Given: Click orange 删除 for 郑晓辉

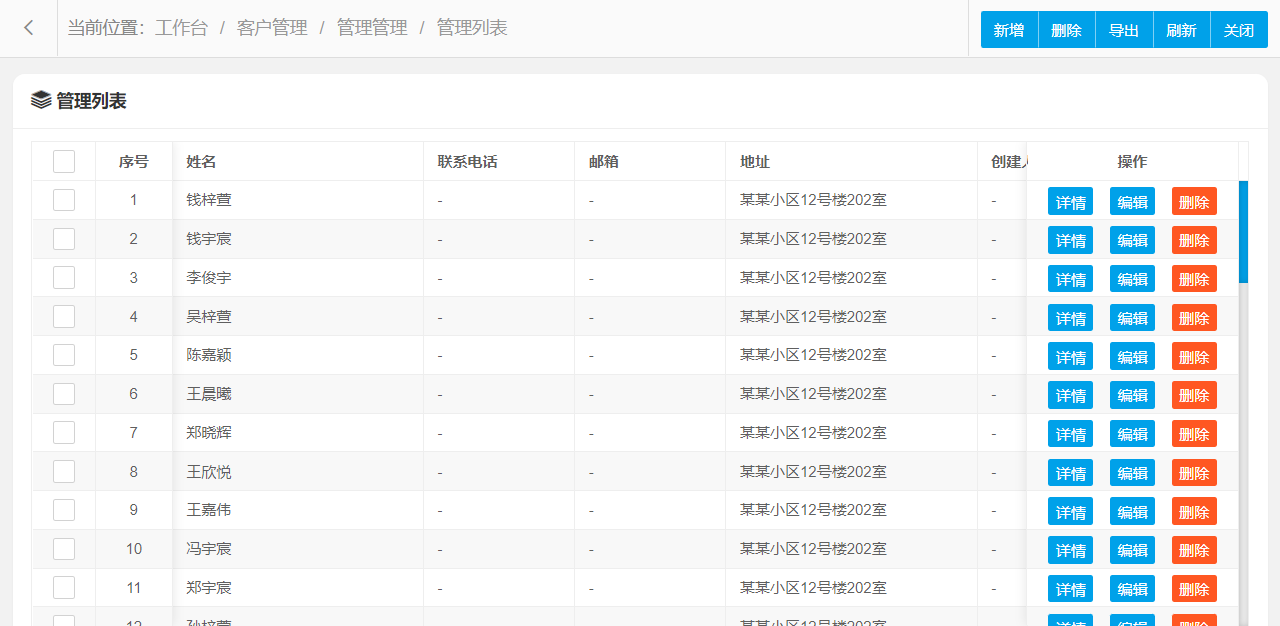Looking at the screenshot, I should [1194, 433].
